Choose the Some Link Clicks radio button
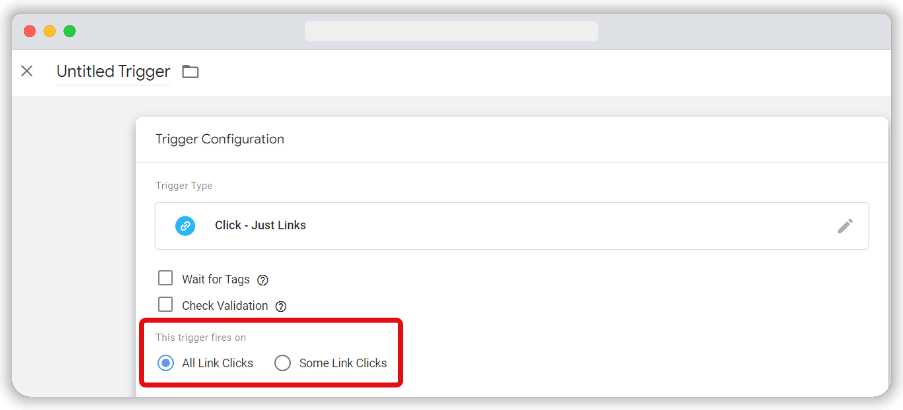Viewport: 903px width, 410px height. coord(283,363)
